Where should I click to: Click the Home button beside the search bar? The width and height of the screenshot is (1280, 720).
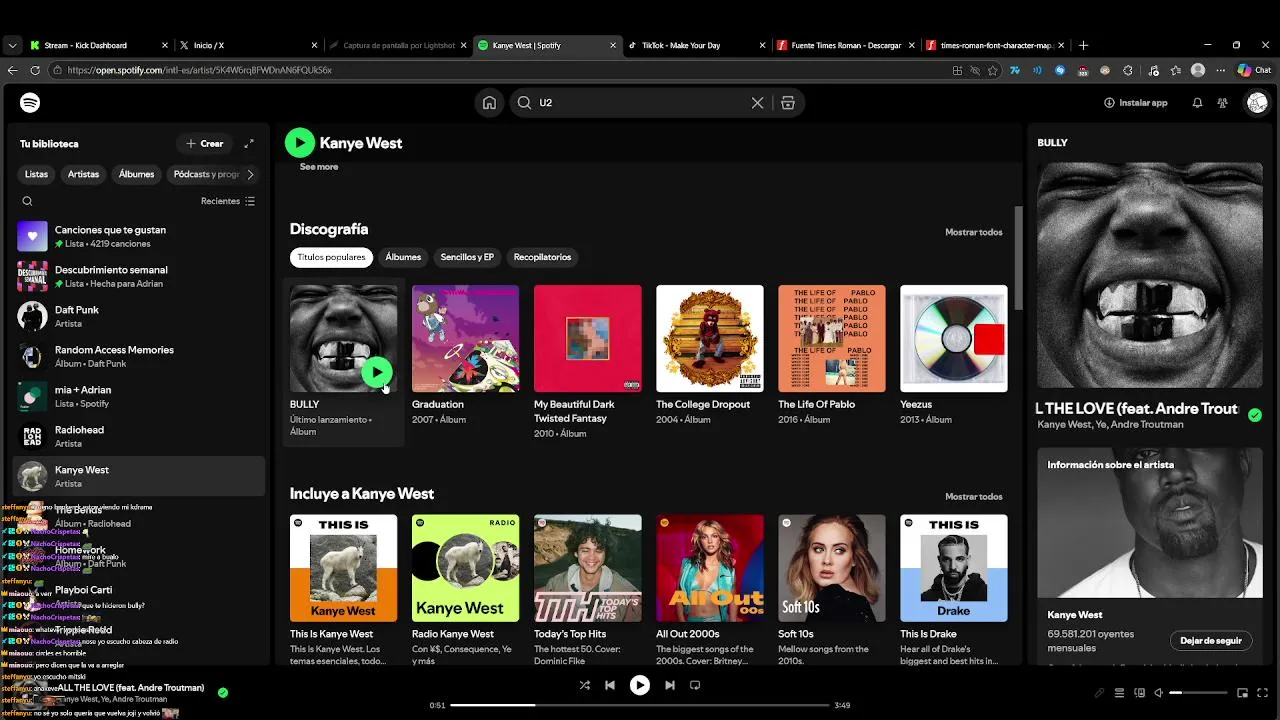[x=489, y=103]
